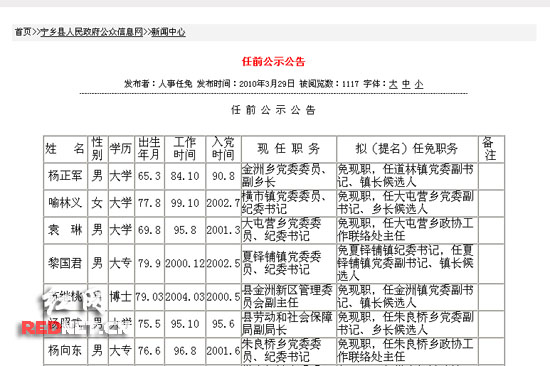Image resolution: width=550 pixels, height=366 pixels.
Task: Click the 女 gender cell for 喻林义
Action: pyautogui.click(x=98, y=203)
